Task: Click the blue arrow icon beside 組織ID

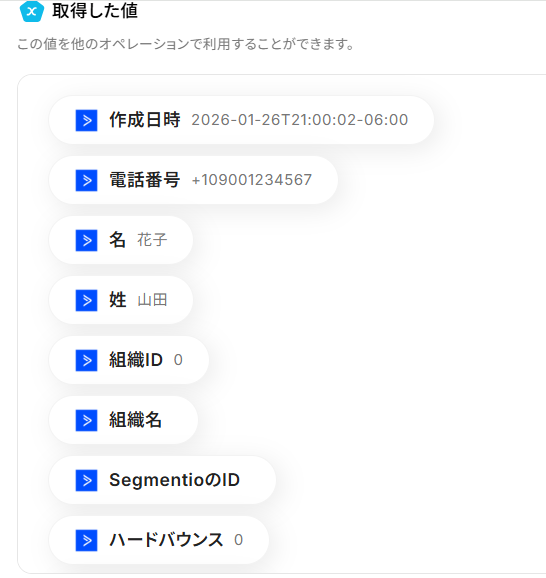Action: pos(86,360)
